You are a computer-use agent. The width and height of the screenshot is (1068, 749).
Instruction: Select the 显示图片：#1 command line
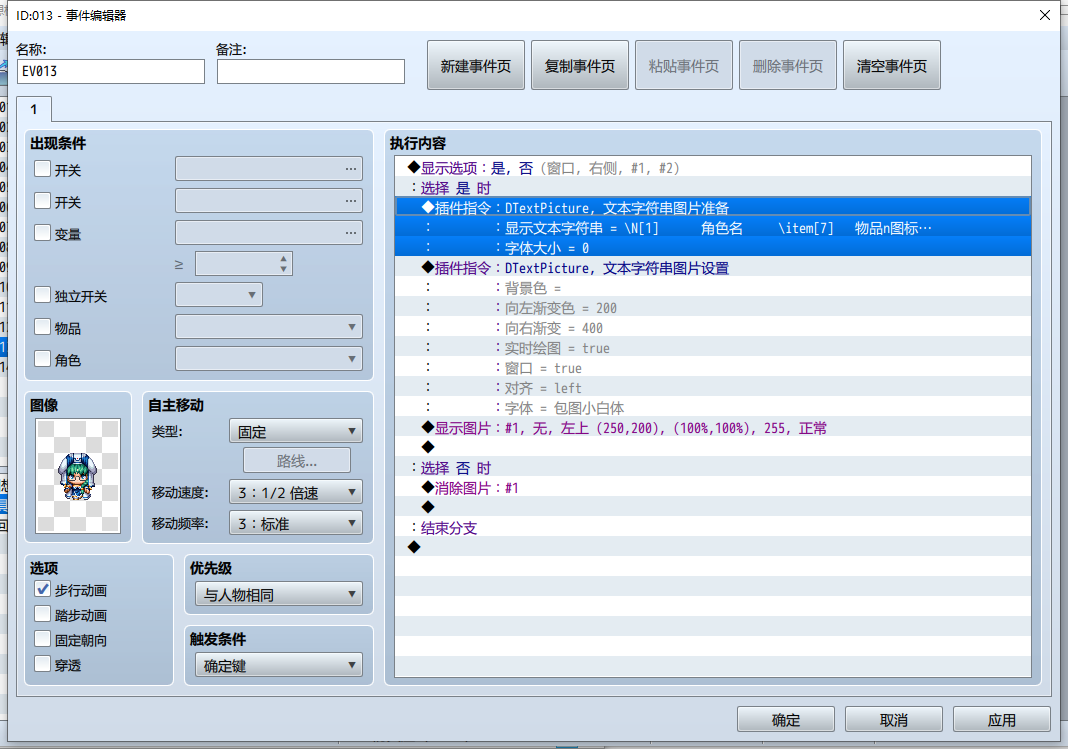713,428
